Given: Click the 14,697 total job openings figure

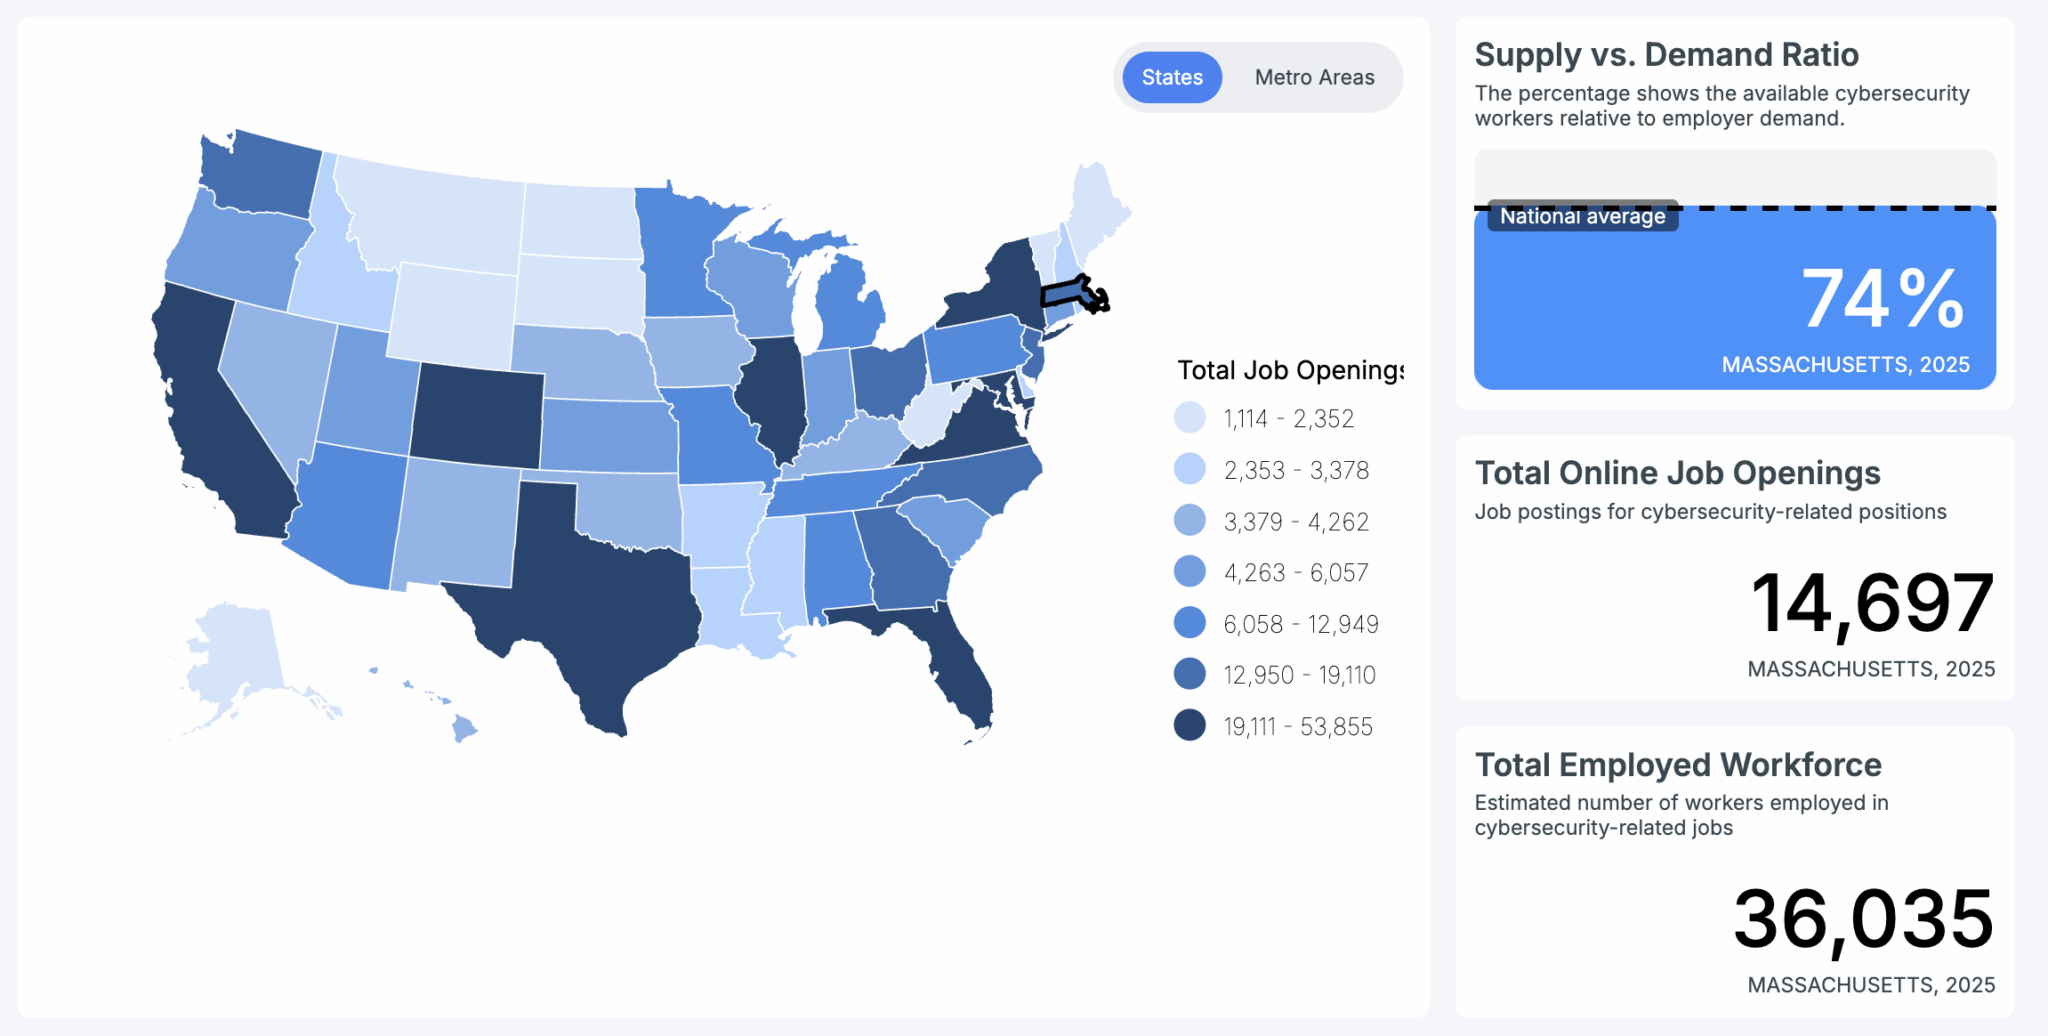Looking at the screenshot, I should [1872, 603].
